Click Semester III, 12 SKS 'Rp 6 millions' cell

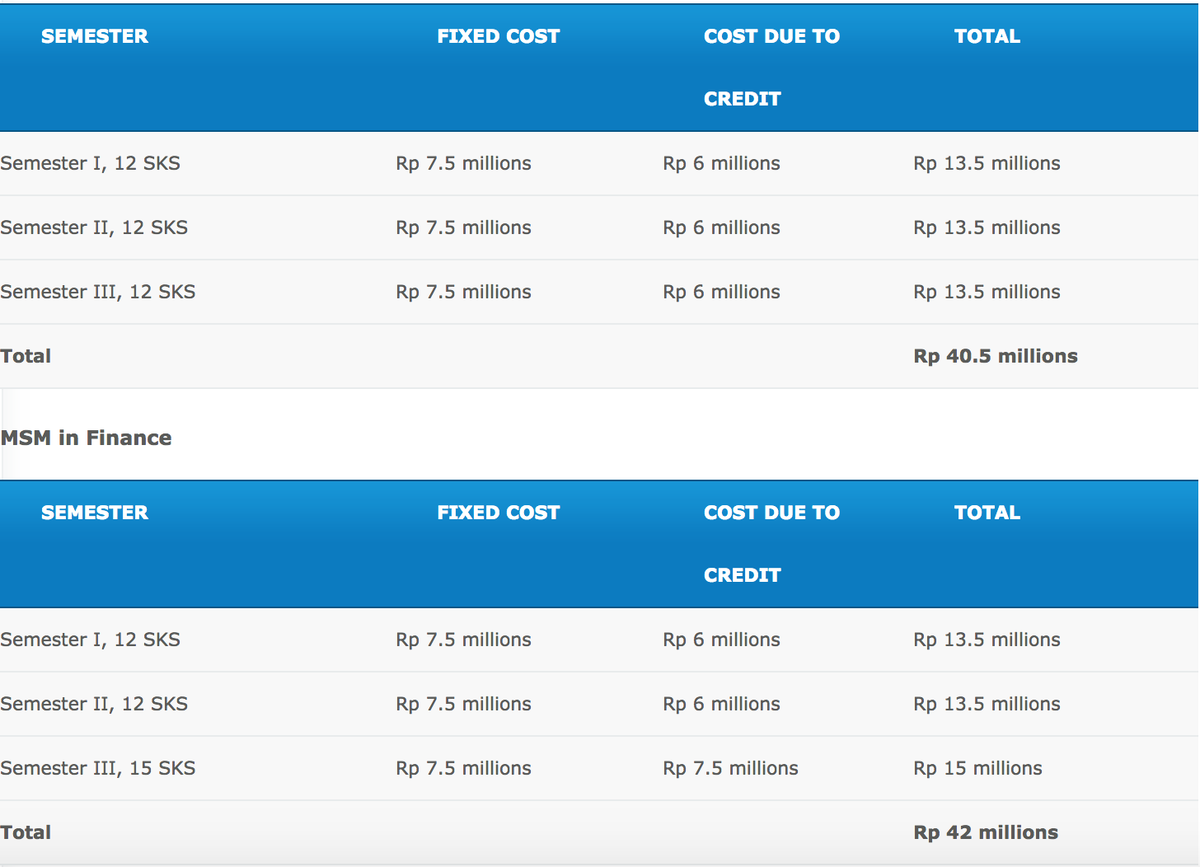point(721,292)
